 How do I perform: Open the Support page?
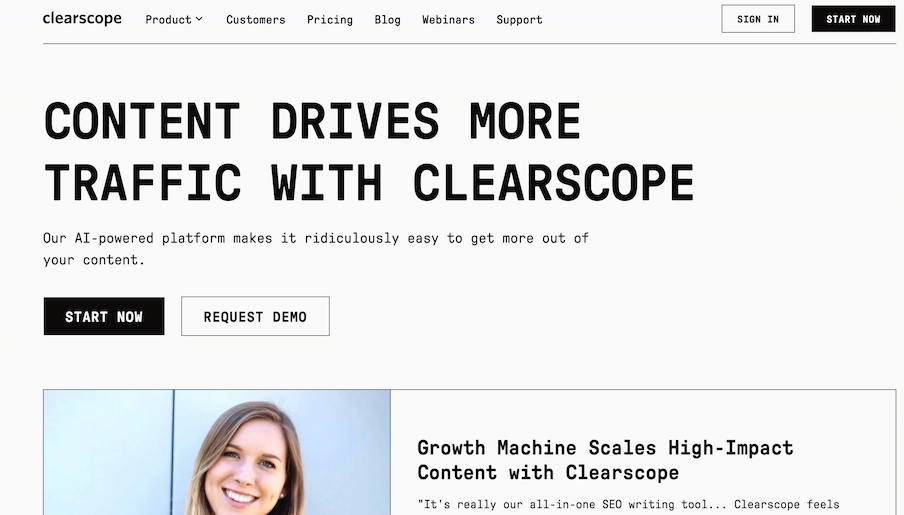coord(519,20)
